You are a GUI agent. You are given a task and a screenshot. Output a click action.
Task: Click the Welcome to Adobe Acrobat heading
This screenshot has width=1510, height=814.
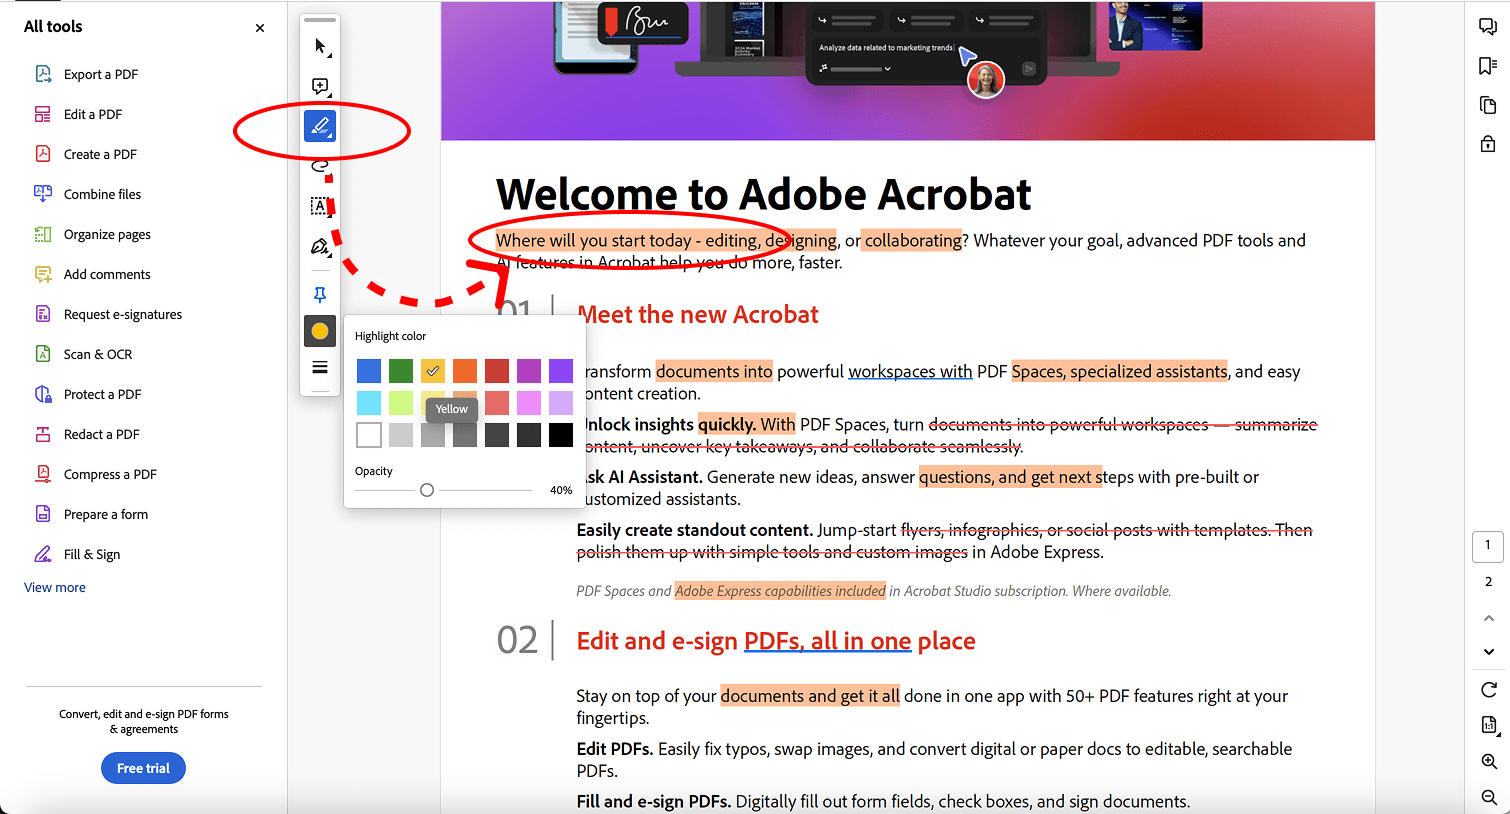coord(763,194)
